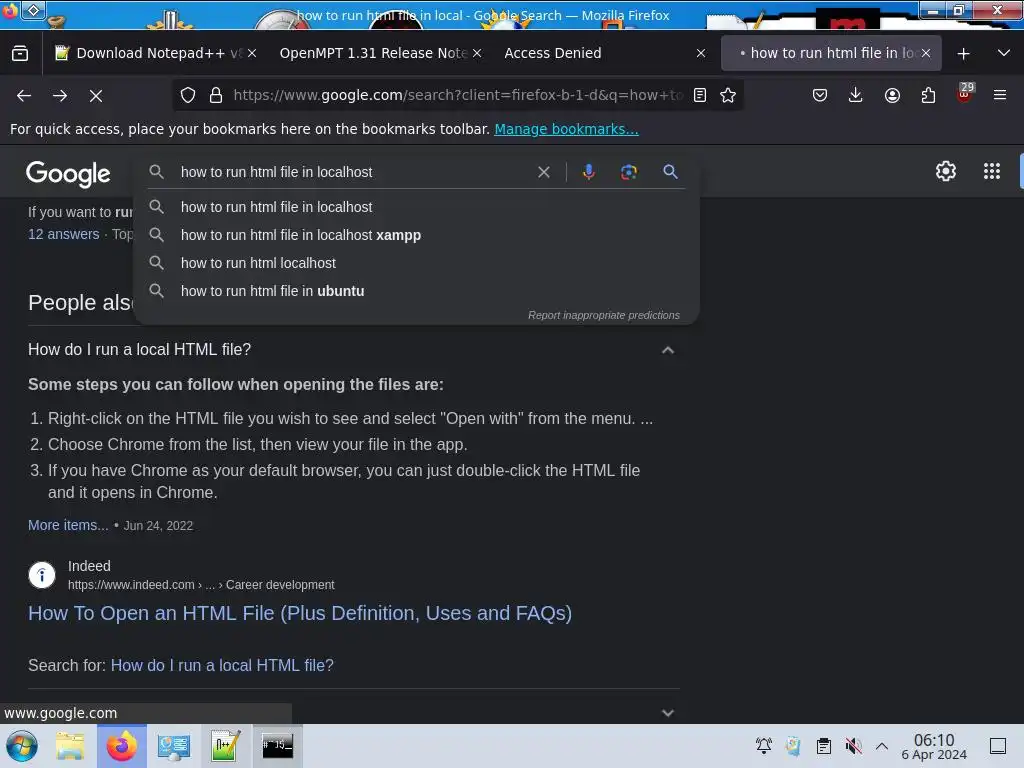Switch to the Access Denied tab
The height and width of the screenshot is (768, 1024).
click(552, 54)
